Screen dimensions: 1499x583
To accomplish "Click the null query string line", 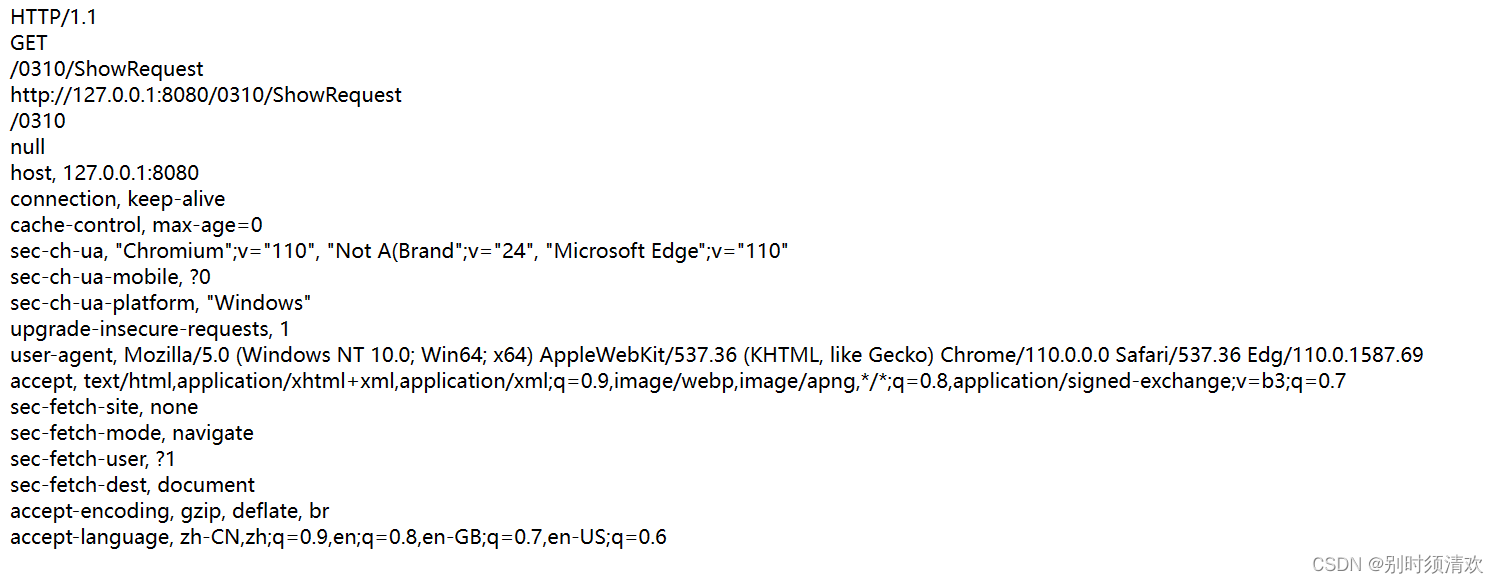I will point(28,147).
